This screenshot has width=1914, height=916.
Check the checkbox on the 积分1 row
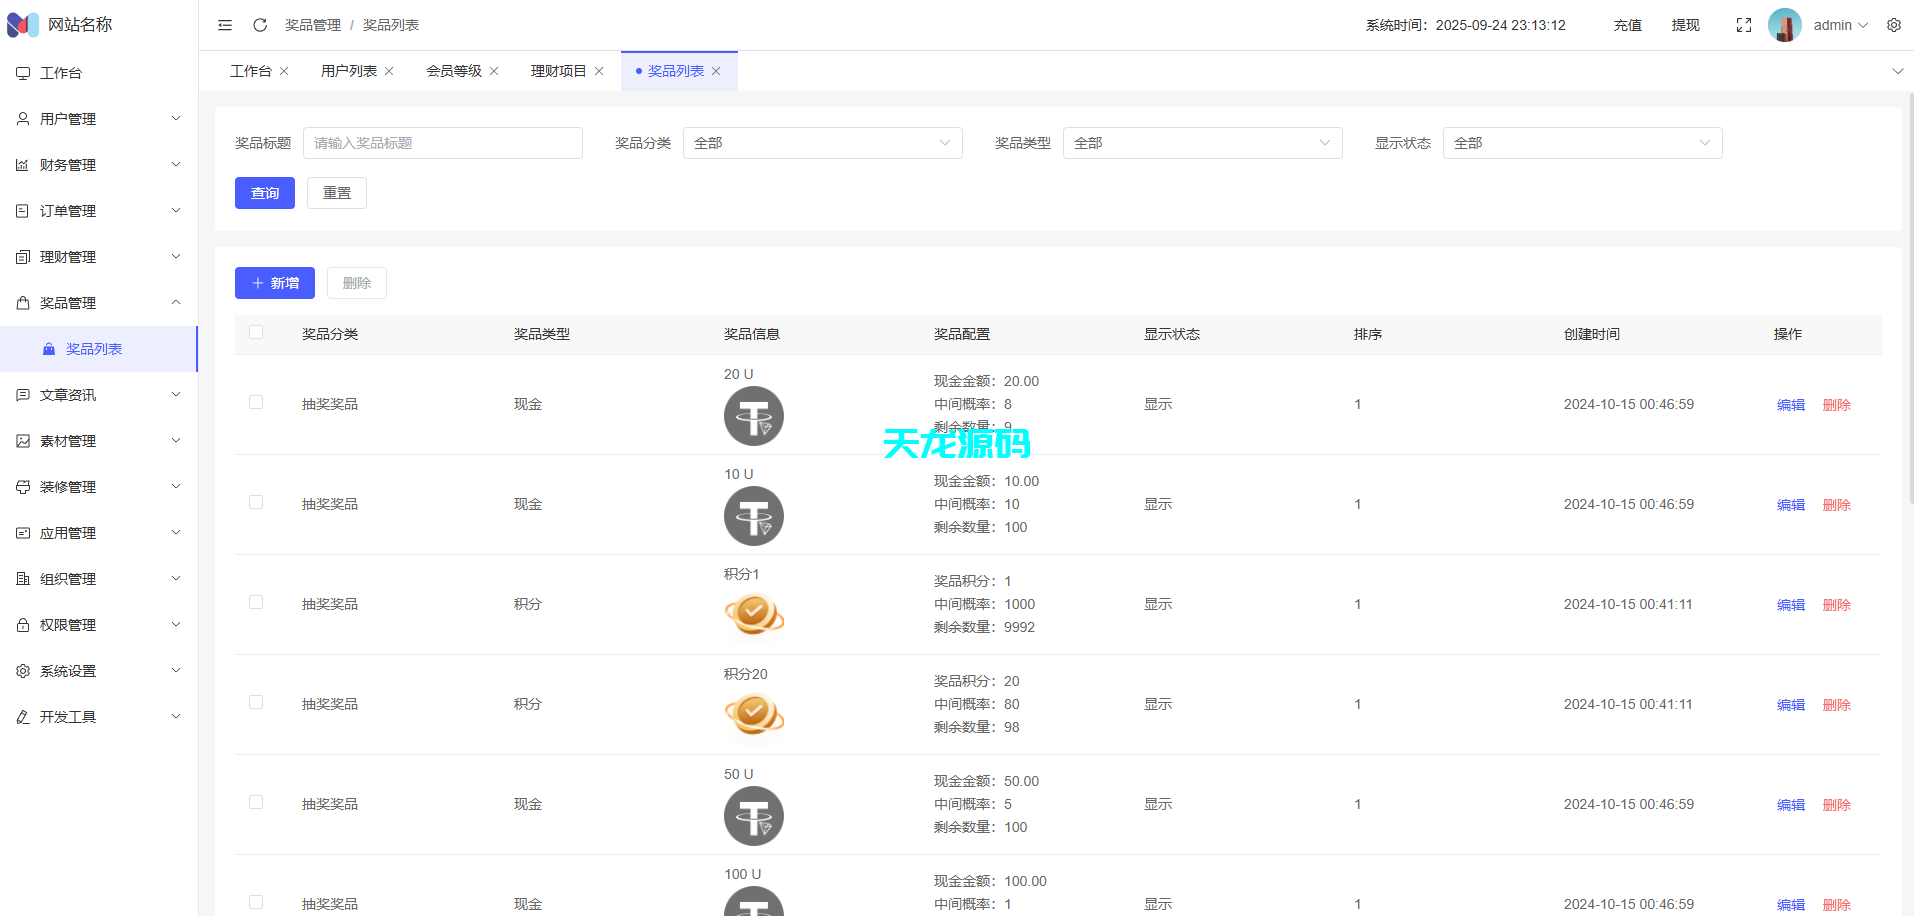coord(255,602)
